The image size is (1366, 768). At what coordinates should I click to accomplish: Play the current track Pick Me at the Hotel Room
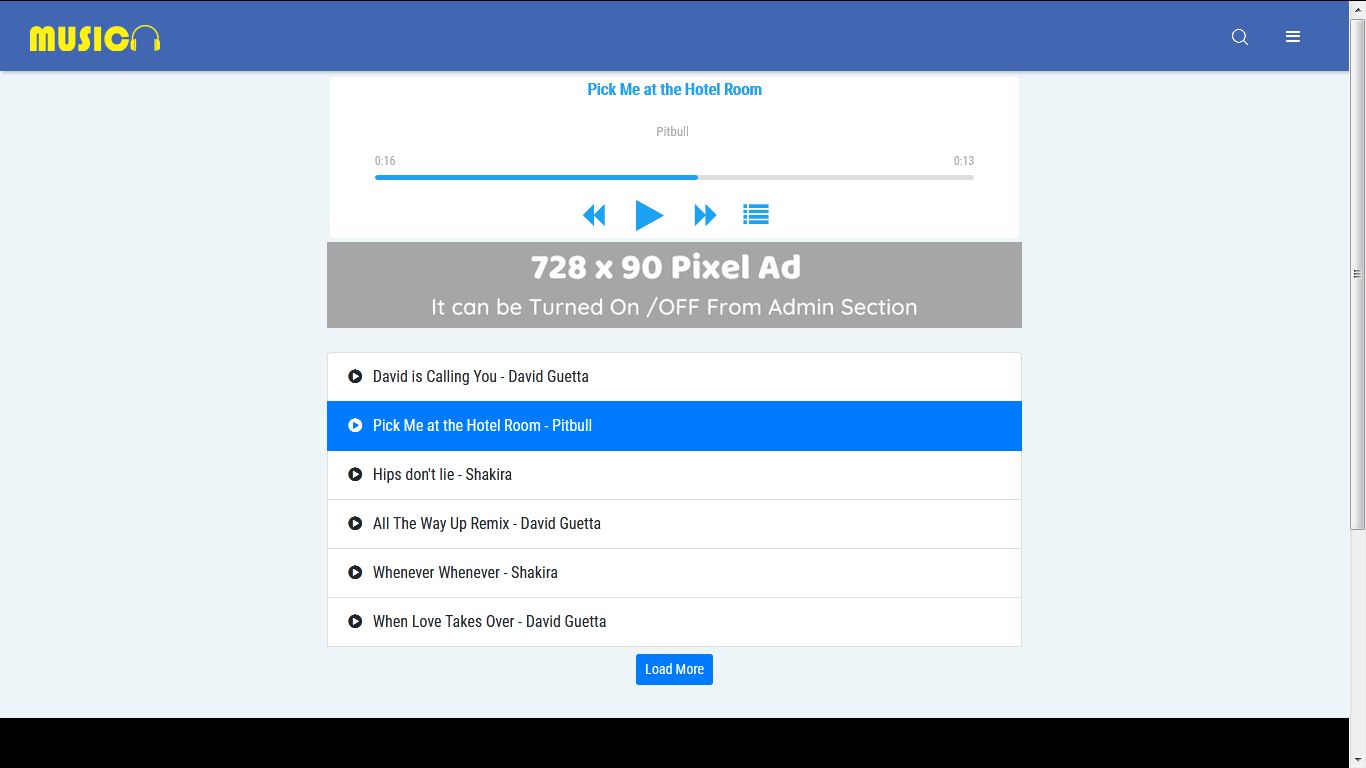point(650,215)
